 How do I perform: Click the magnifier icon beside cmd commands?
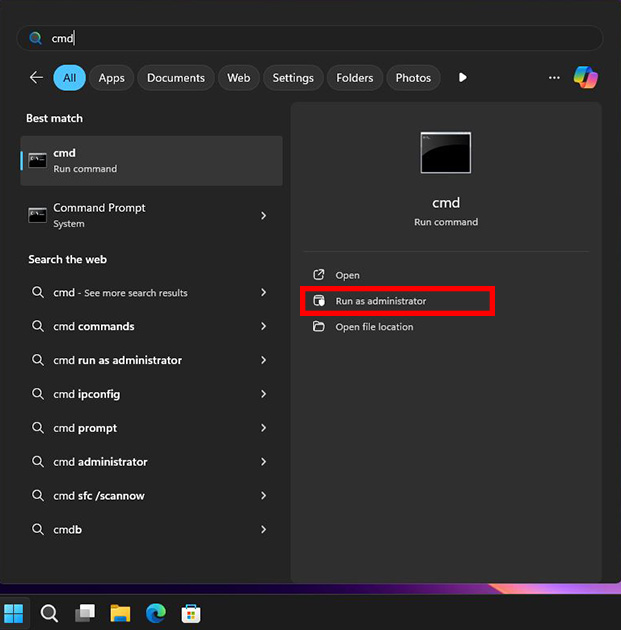pyautogui.click(x=38, y=326)
